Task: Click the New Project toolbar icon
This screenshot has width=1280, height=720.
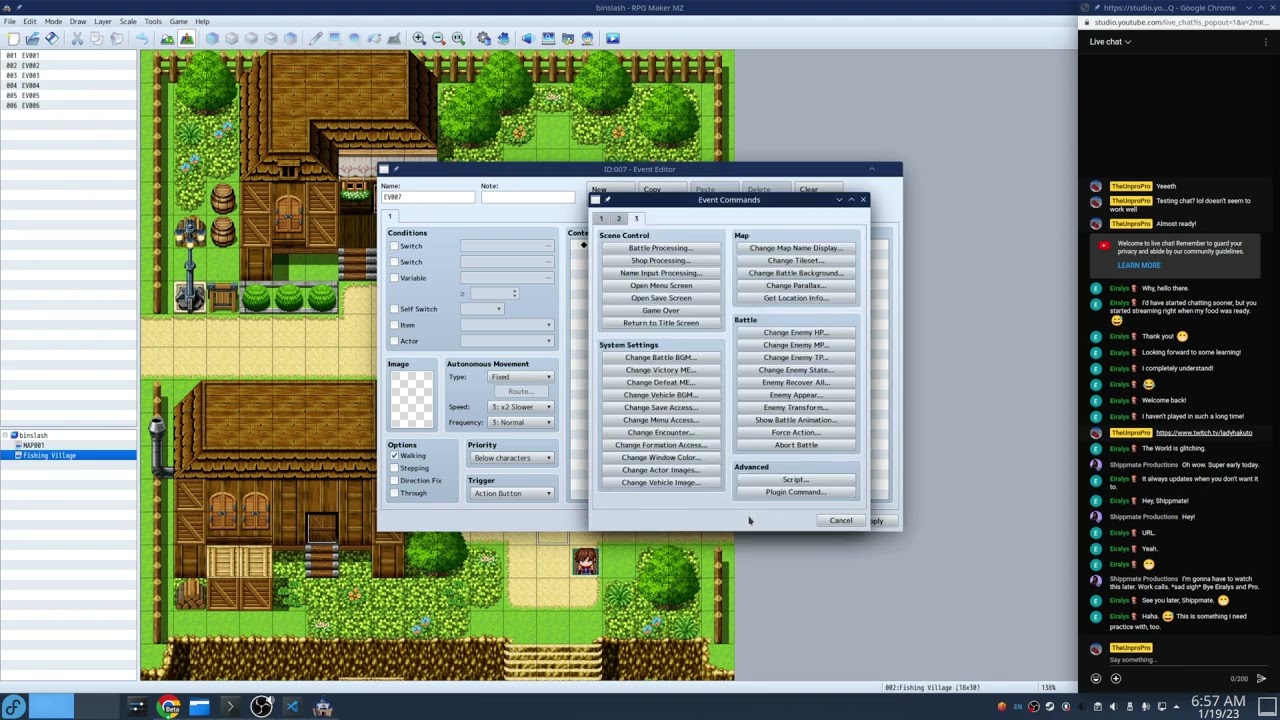Action: 13,38
